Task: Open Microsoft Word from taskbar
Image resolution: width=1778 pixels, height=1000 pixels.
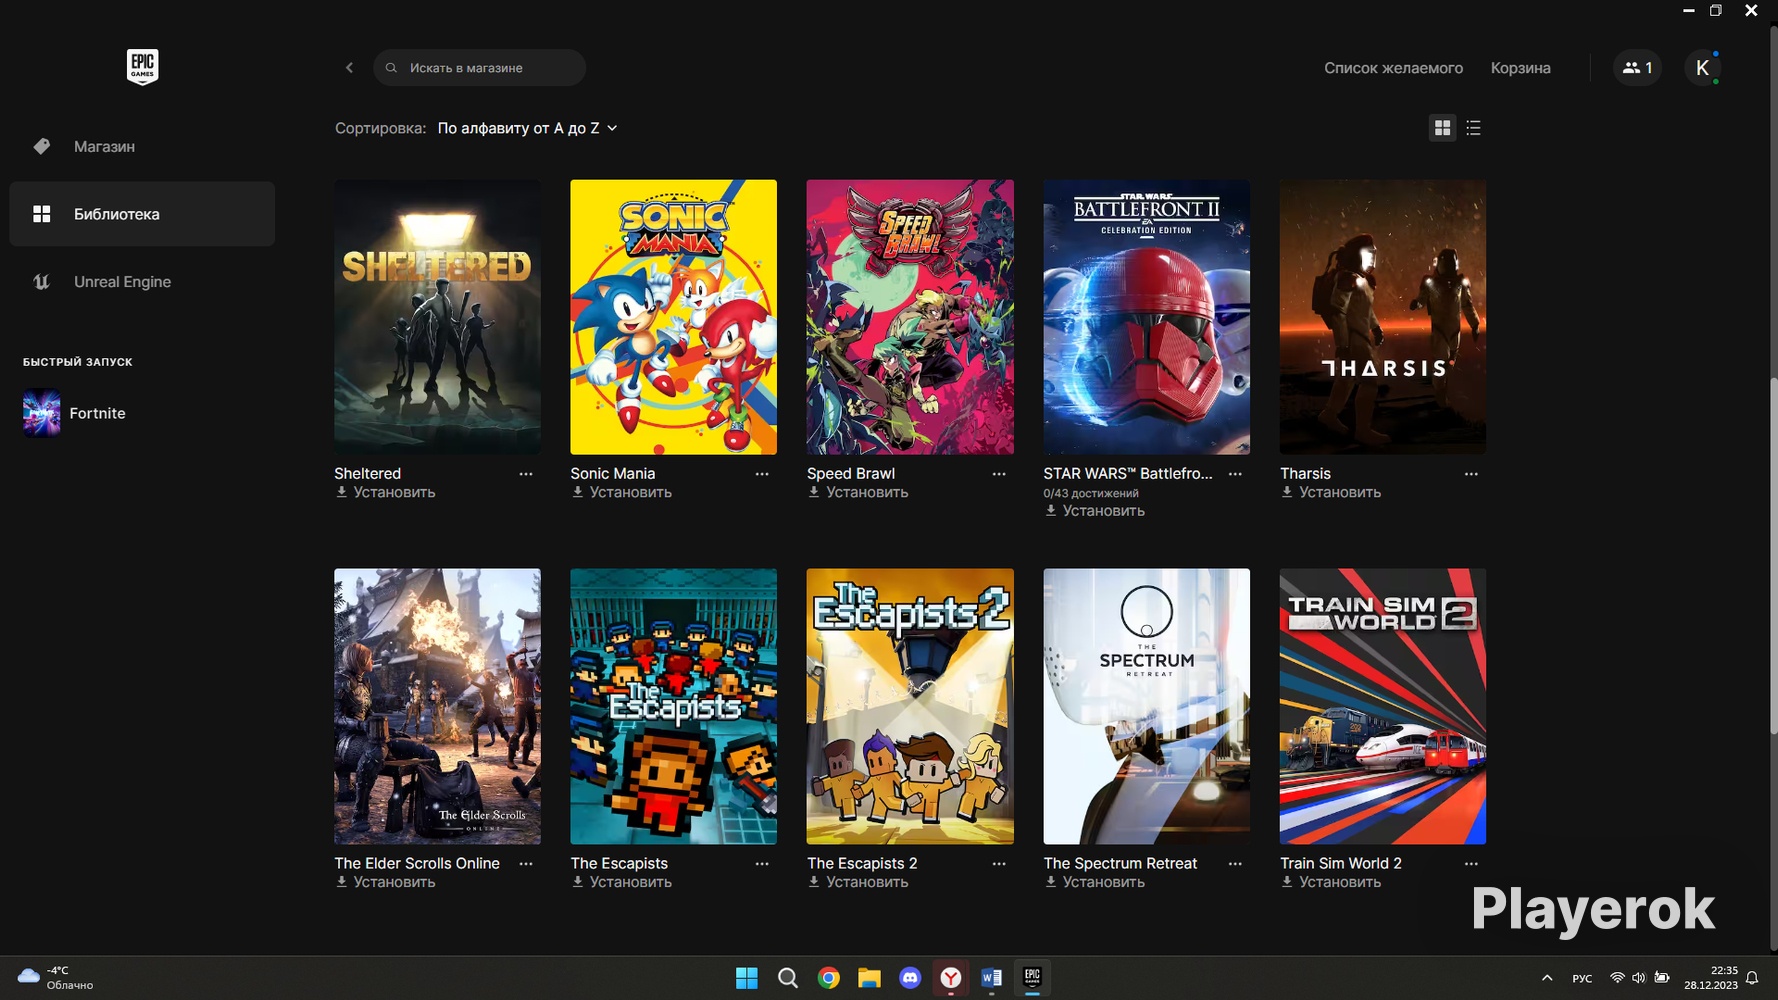Action: click(992, 978)
